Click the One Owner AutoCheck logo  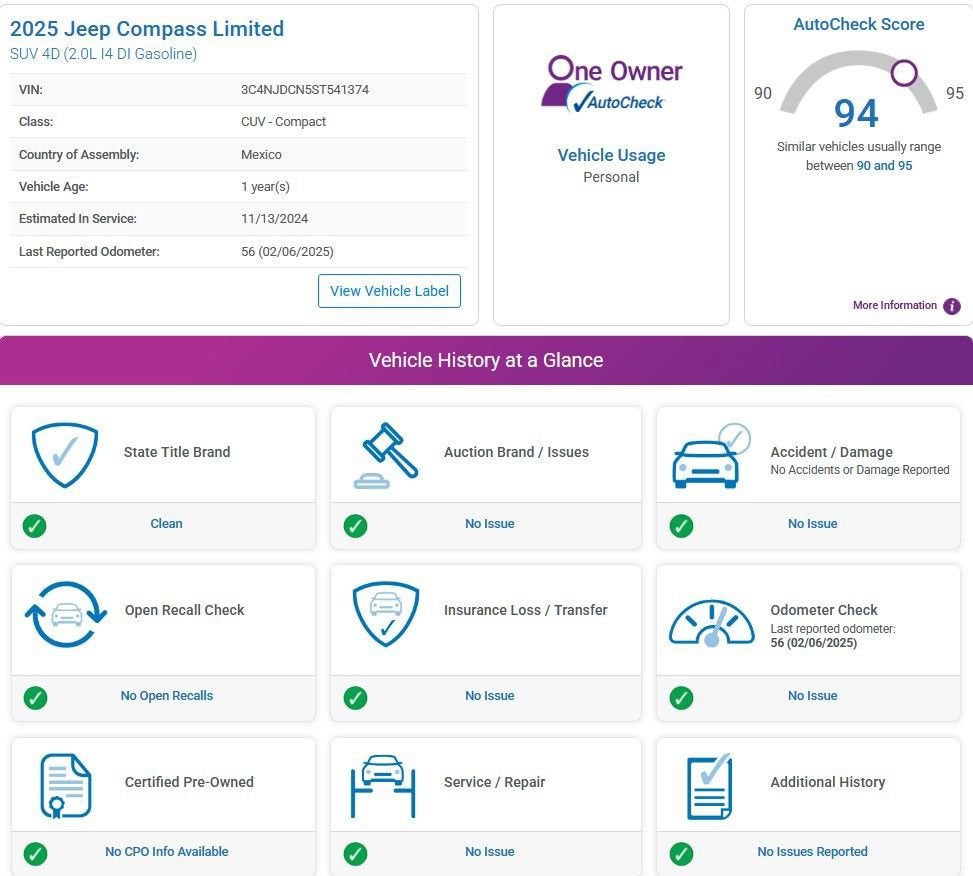(612, 84)
